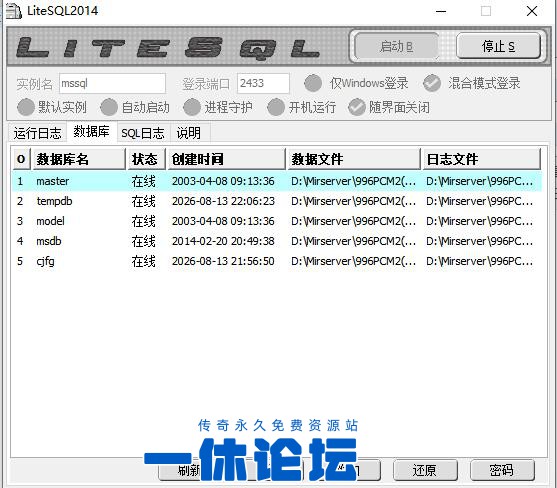This screenshot has width=557, height=488.
Task: Select the tempdb database row
Action: tap(277, 201)
